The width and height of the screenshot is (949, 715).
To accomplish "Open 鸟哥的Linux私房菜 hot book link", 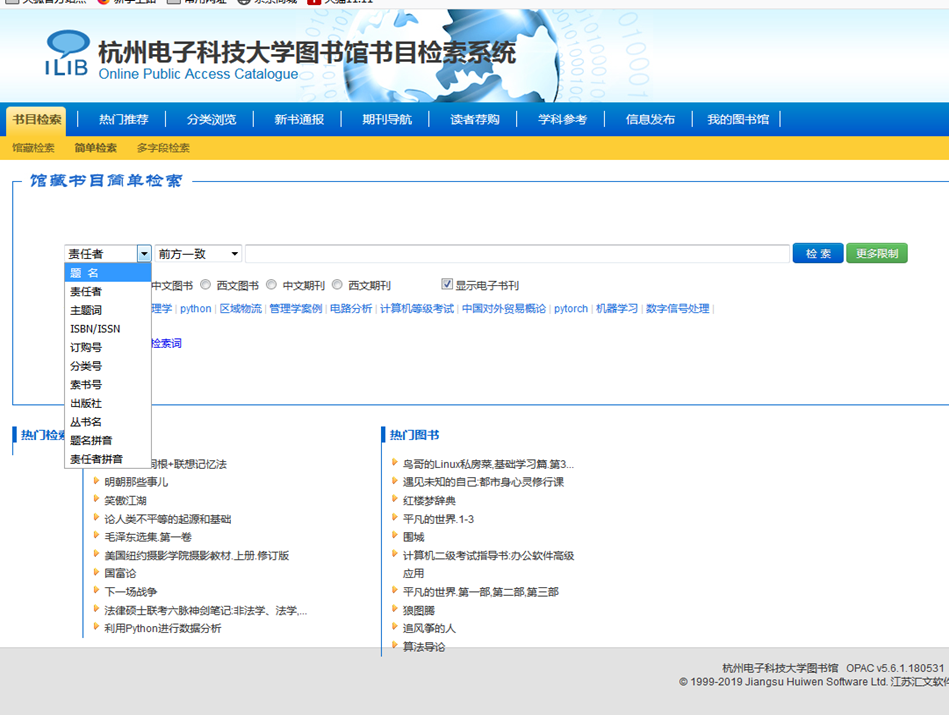I will (x=488, y=464).
